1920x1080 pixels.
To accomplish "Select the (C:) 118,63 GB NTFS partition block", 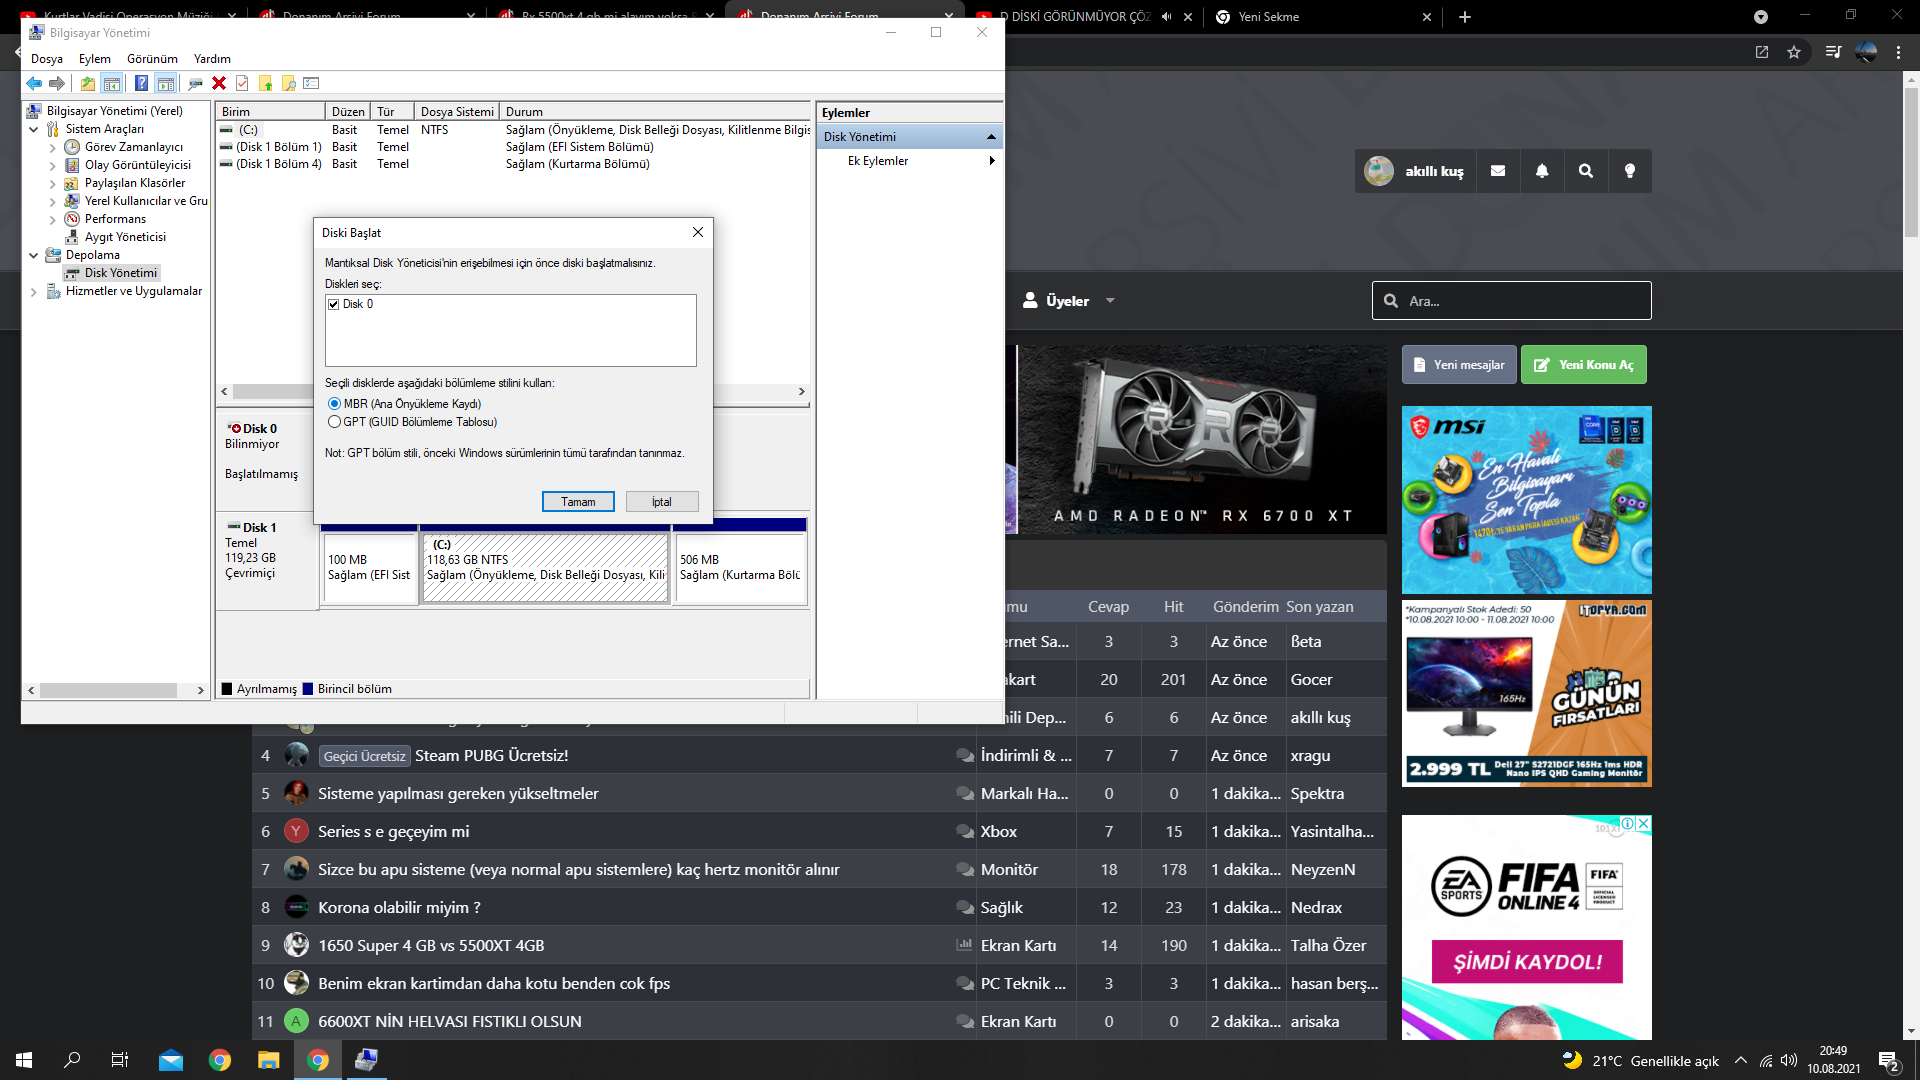I will tap(545, 568).
